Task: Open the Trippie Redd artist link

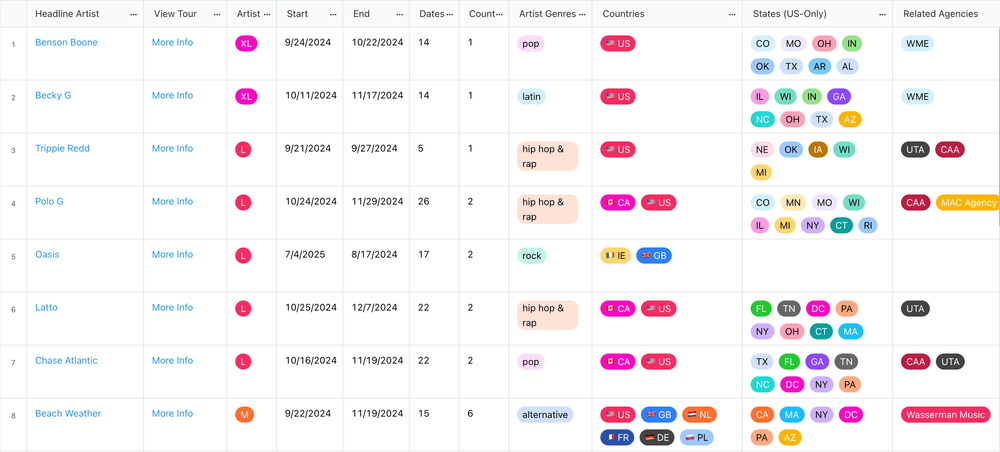Action: click(x=62, y=148)
